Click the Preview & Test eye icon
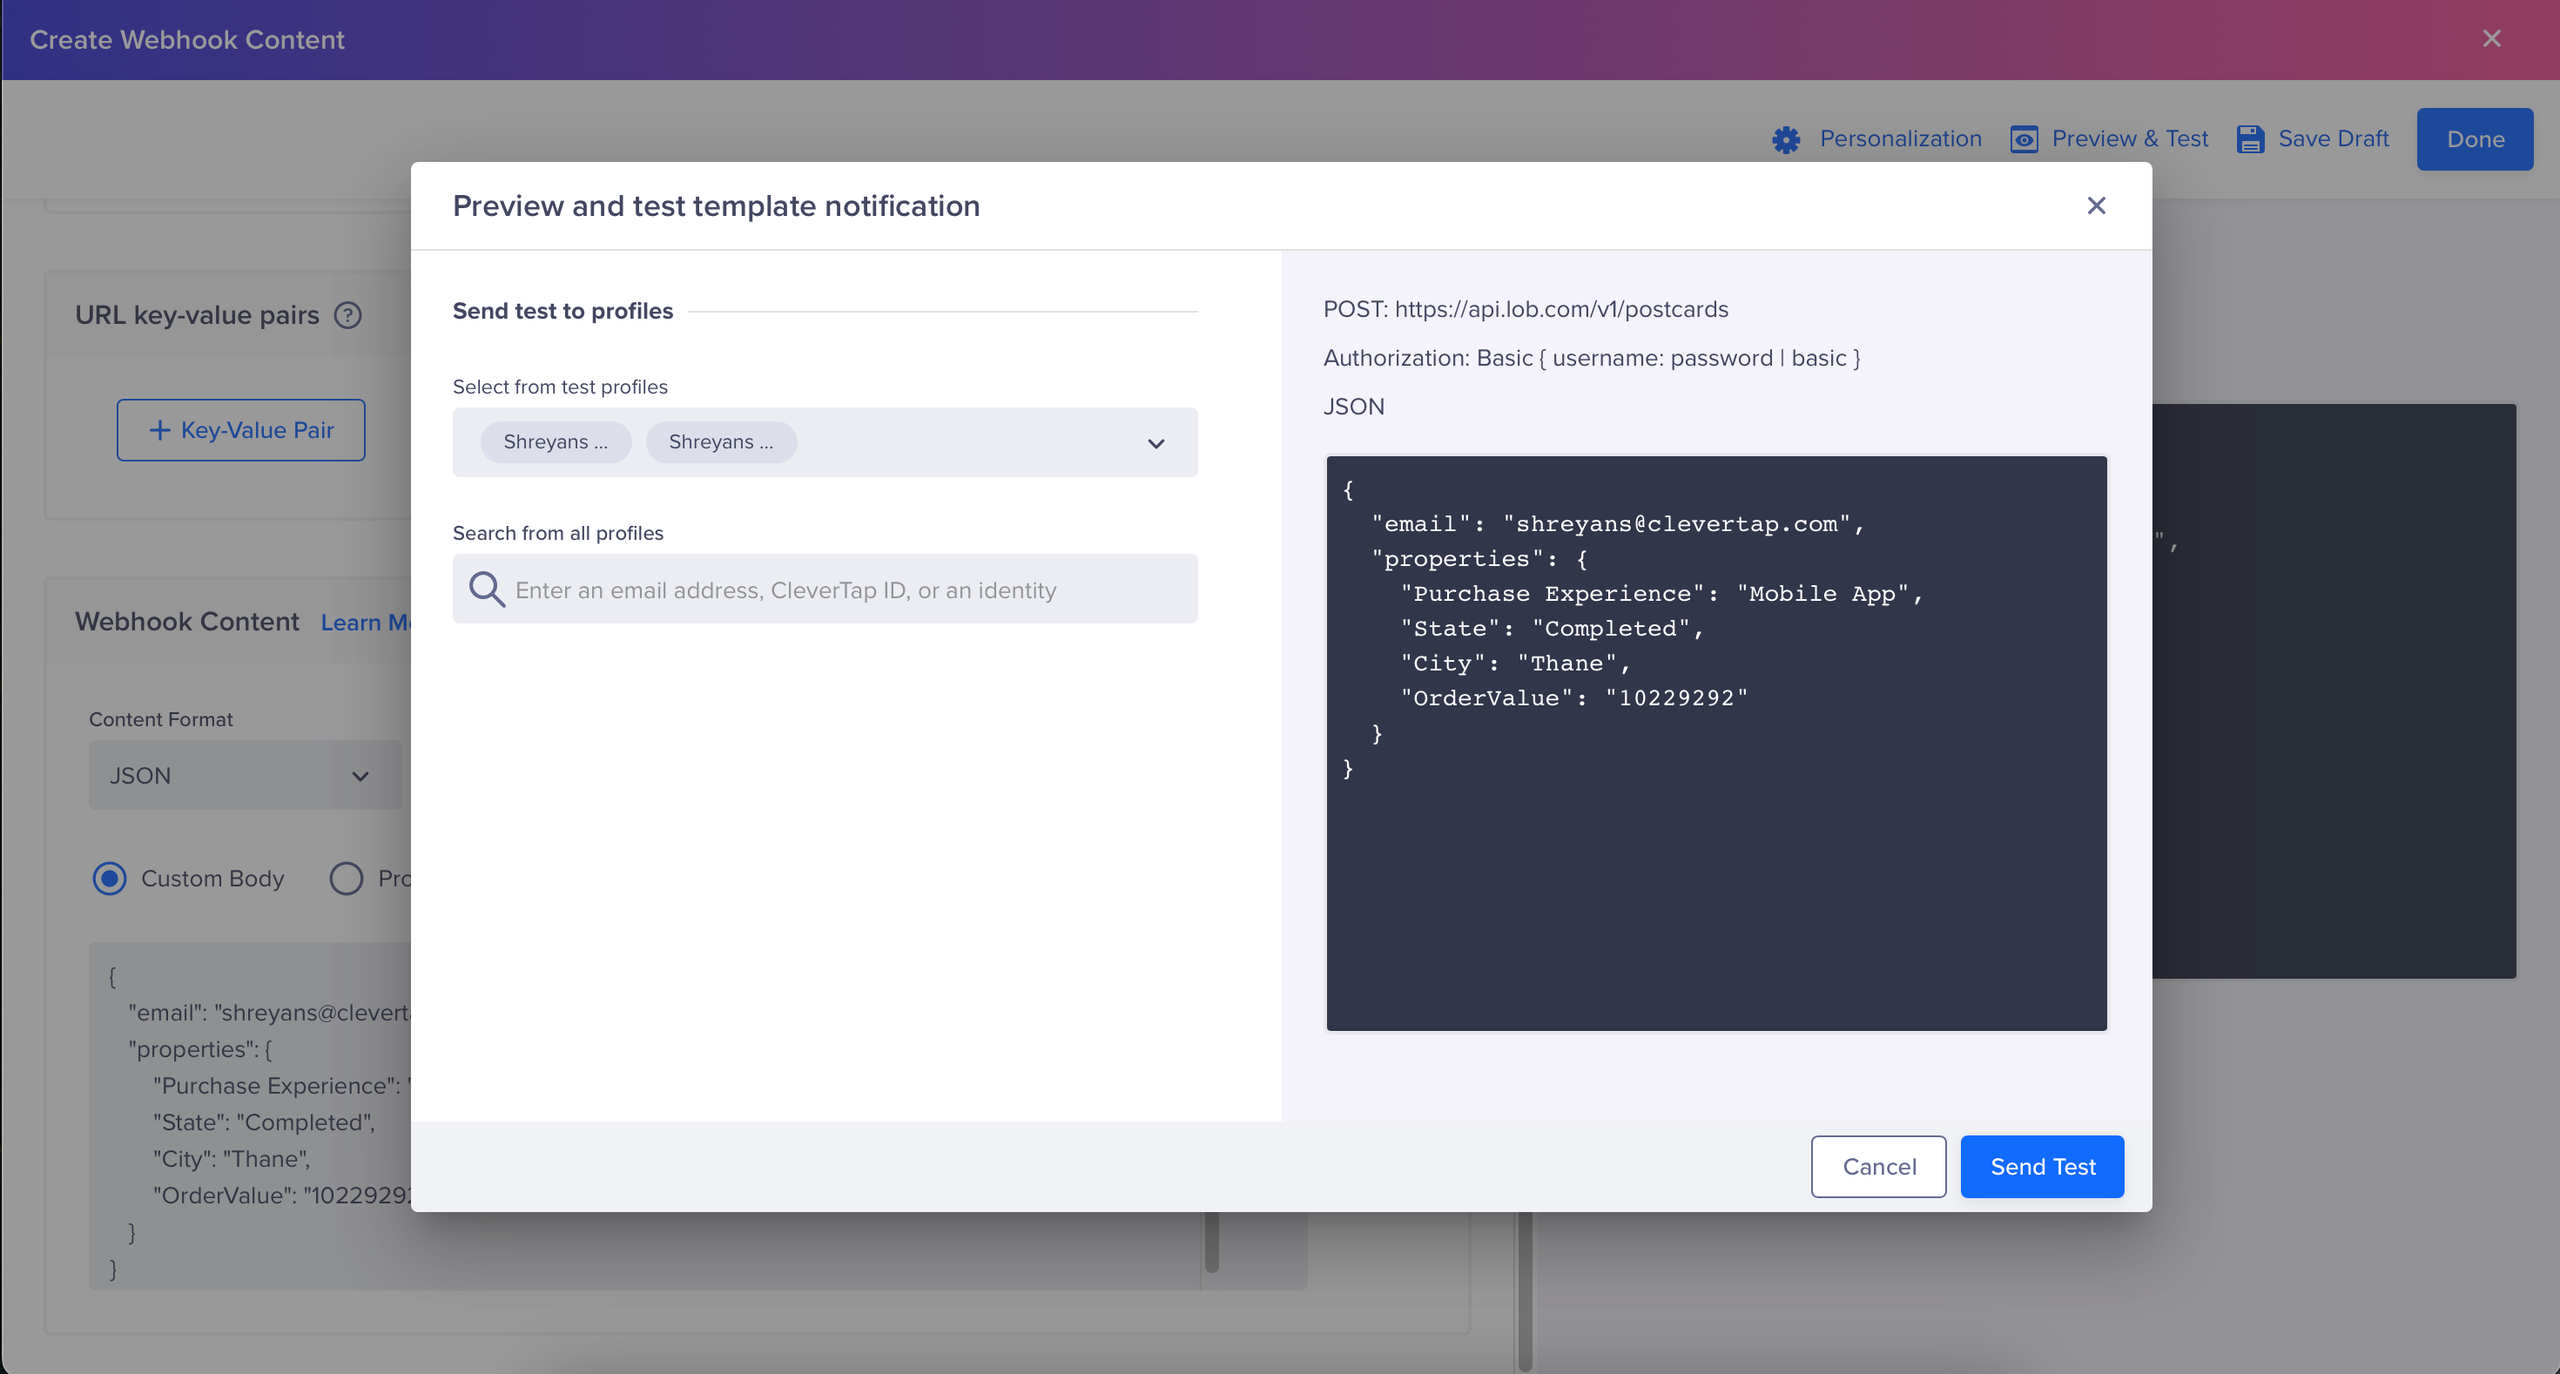2560x1374 pixels. click(x=2024, y=139)
